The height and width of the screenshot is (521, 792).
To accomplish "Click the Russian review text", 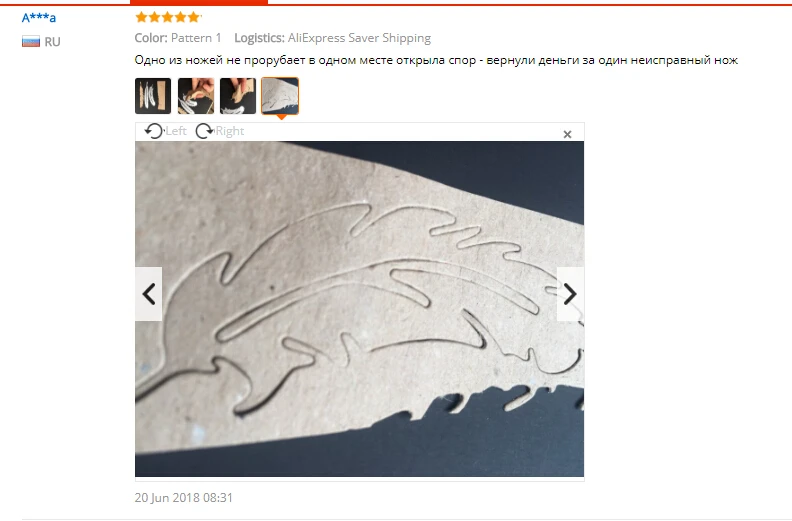I will point(436,60).
